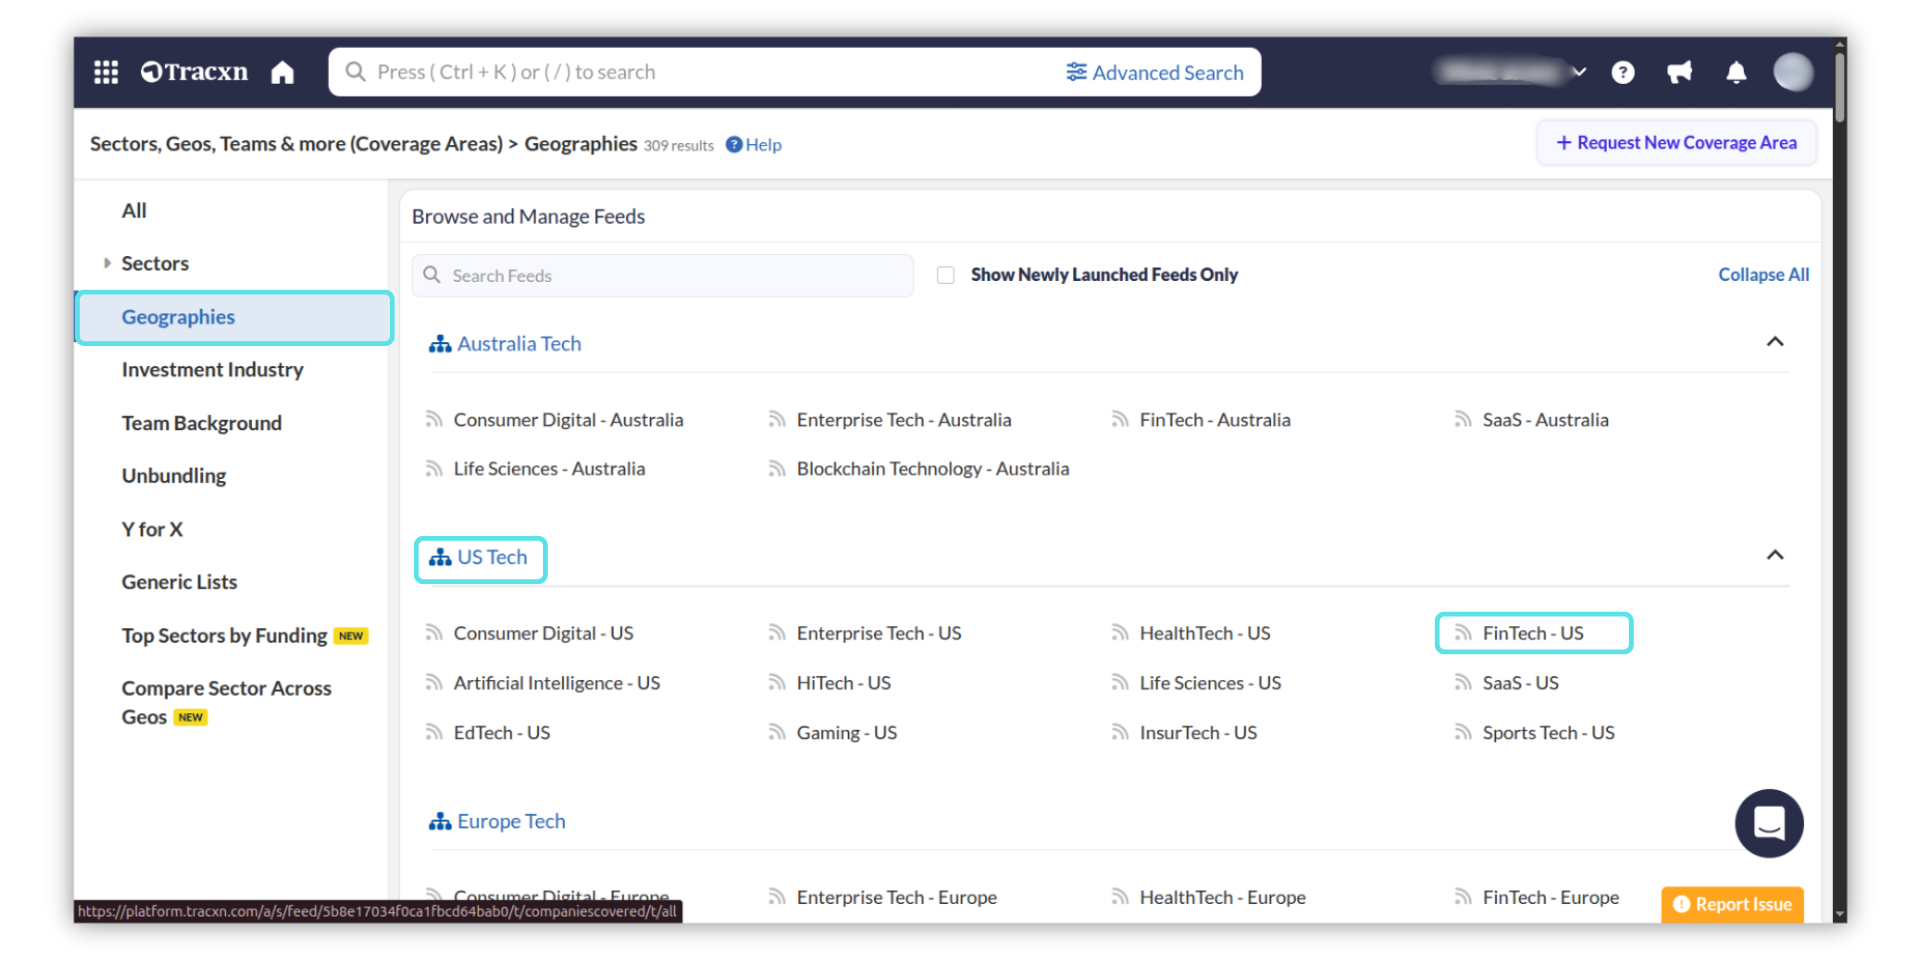Screen dimensions: 1920x960
Task: Select Investment Industry in sidebar
Action: point(212,370)
